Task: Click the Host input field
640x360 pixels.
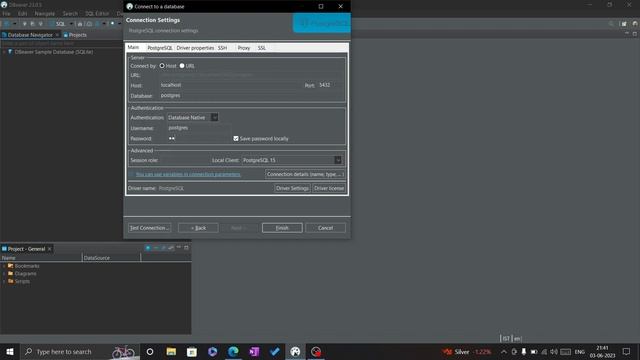Action: (x=229, y=85)
